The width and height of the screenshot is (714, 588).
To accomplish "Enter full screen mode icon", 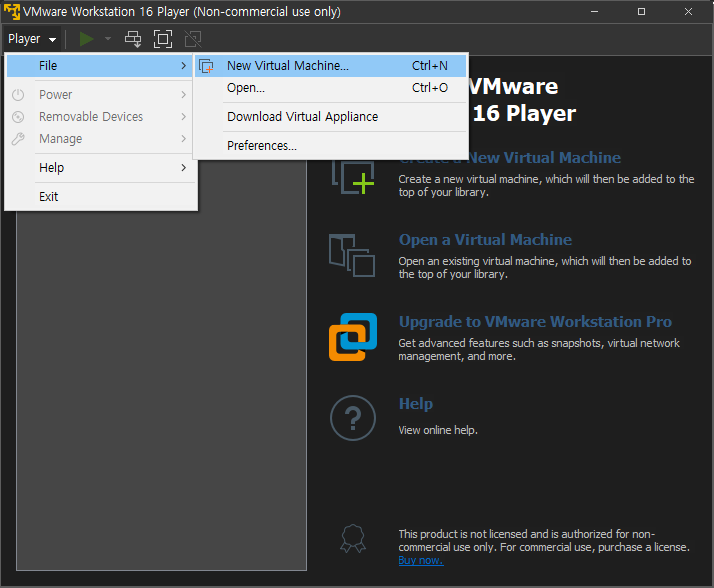I will 163,39.
